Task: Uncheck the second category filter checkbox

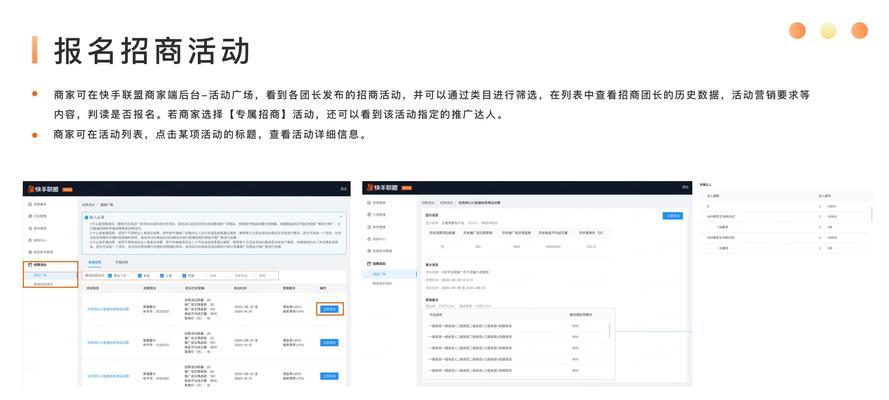Action: pos(139,276)
